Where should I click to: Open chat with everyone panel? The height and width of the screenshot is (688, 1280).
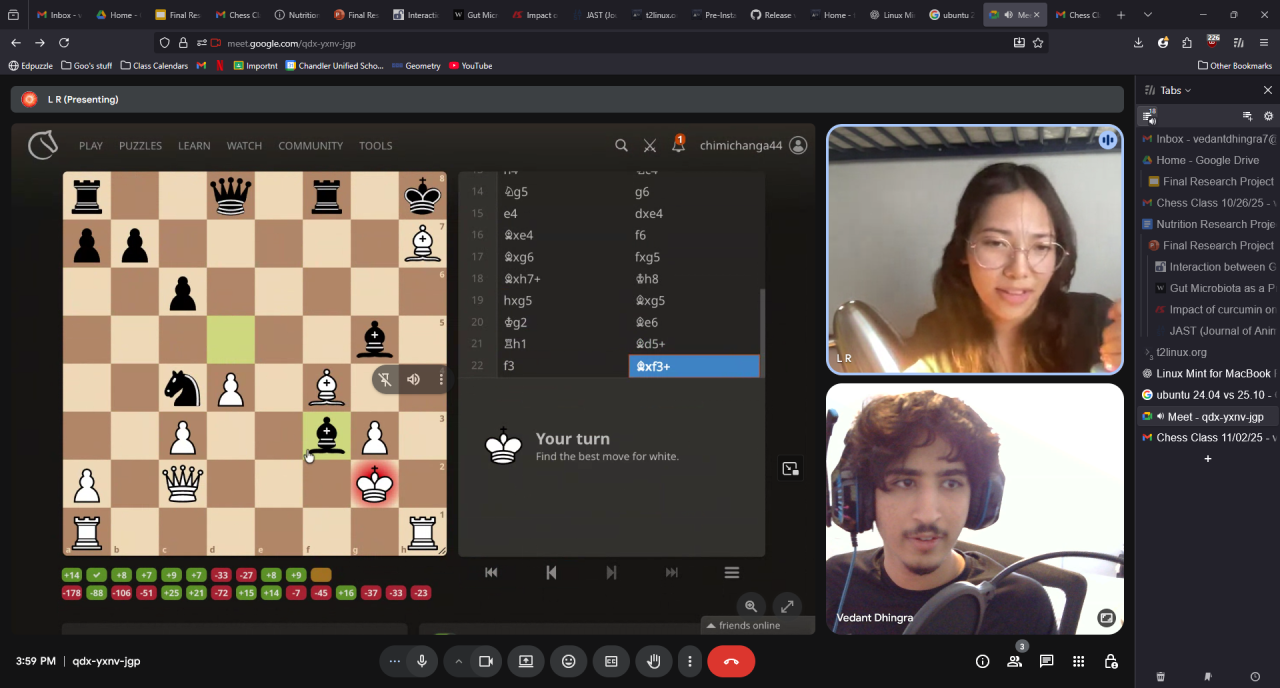pos(1046,661)
